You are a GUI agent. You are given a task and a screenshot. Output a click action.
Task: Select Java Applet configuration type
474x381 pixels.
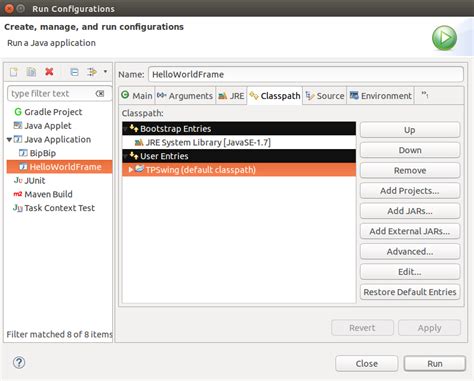pyautogui.click(x=48, y=126)
